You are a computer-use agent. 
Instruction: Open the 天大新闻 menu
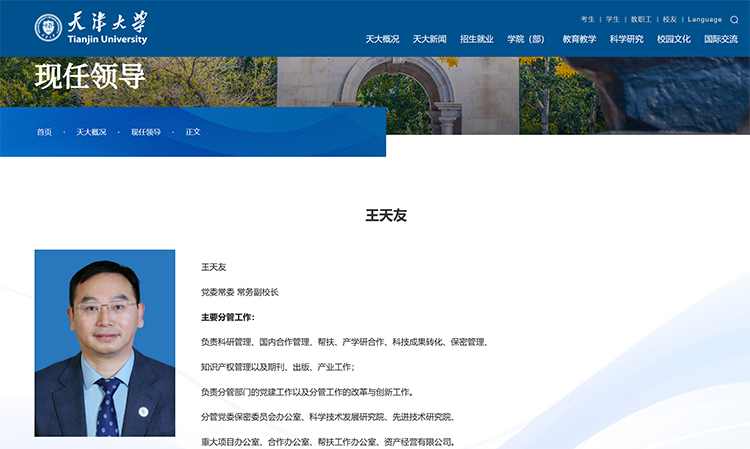429,39
